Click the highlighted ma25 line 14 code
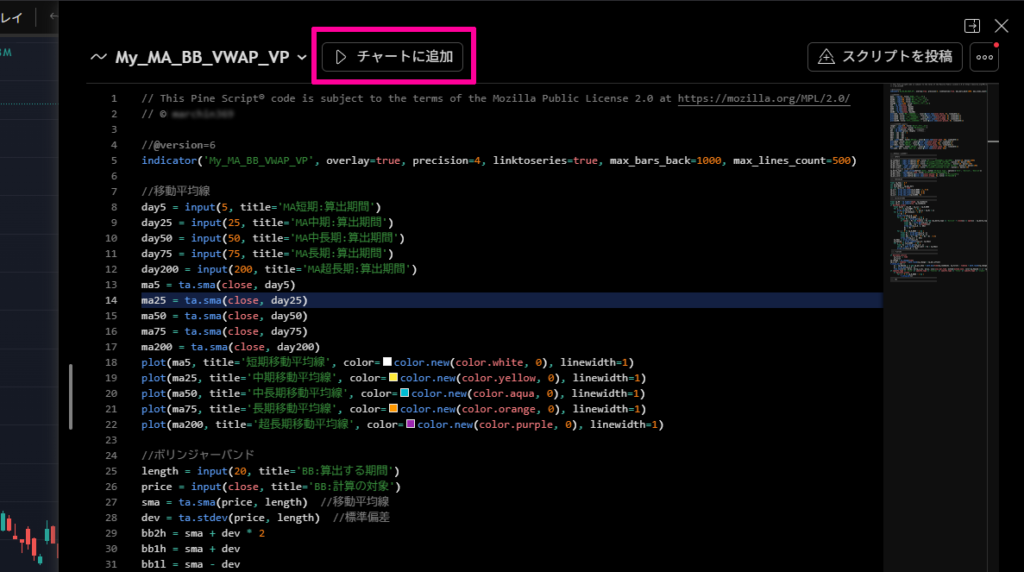 pyautogui.click(x=225, y=300)
